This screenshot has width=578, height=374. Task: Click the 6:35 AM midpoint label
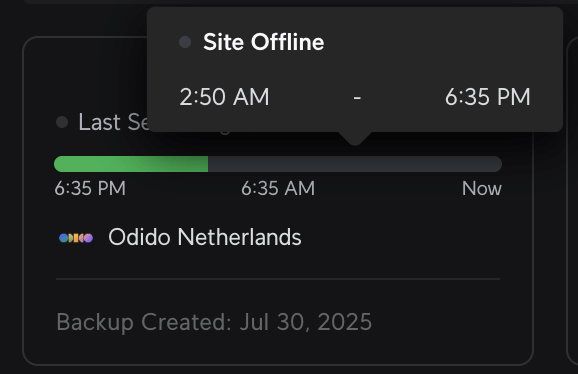278,188
